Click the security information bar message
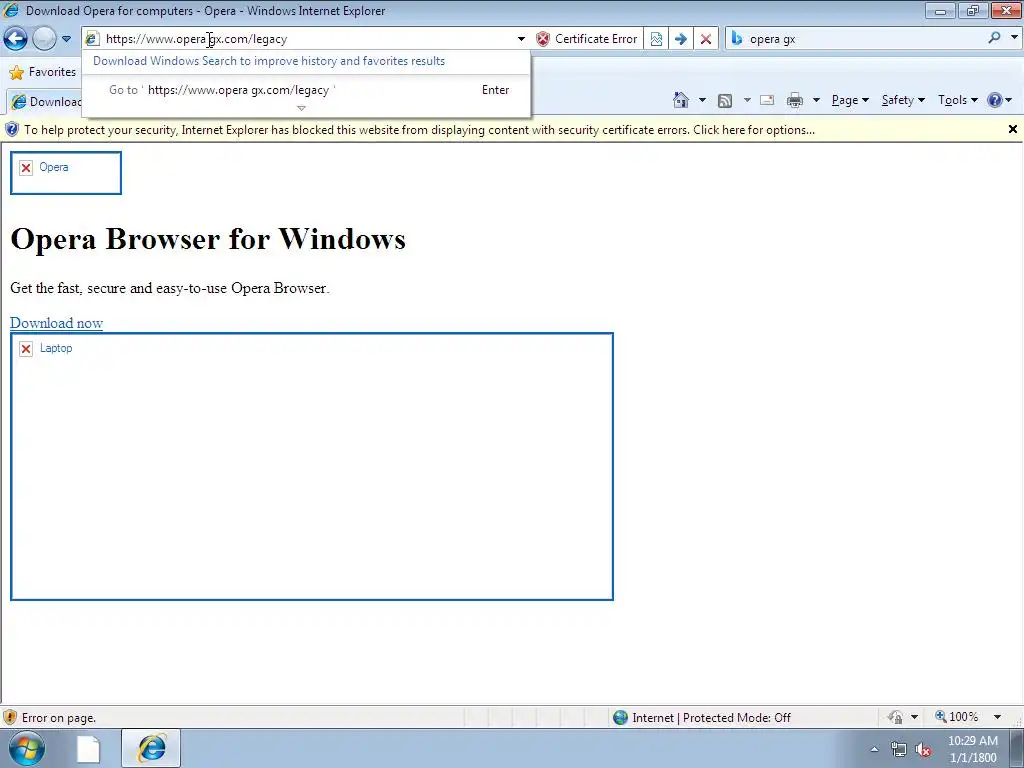The width and height of the screenshot is (1024, 768). tap(419, 130)
